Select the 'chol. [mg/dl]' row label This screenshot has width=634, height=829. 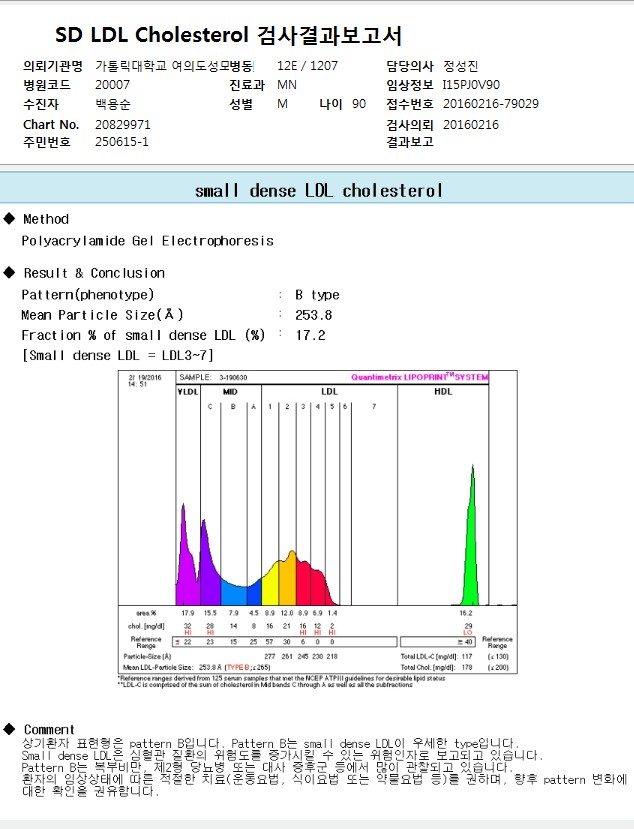pos(146,626)
